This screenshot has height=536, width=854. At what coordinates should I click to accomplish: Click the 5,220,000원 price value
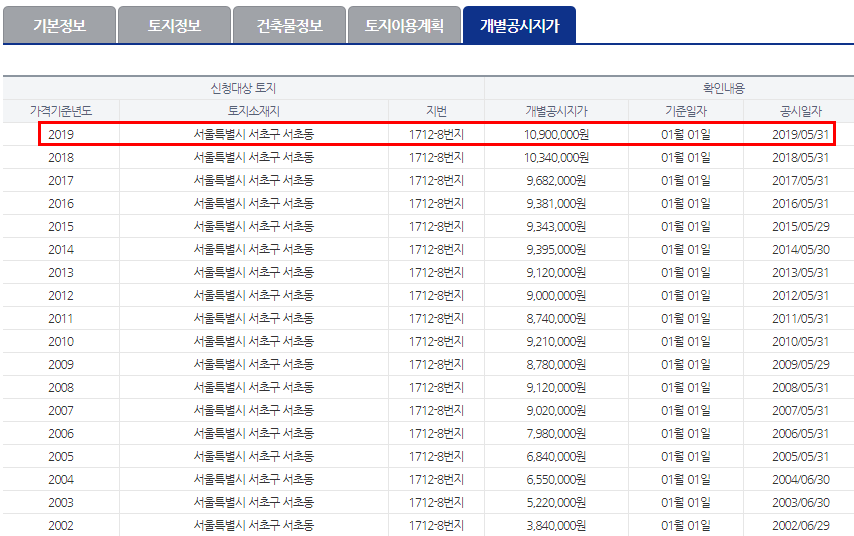click(x=556, y=502)
